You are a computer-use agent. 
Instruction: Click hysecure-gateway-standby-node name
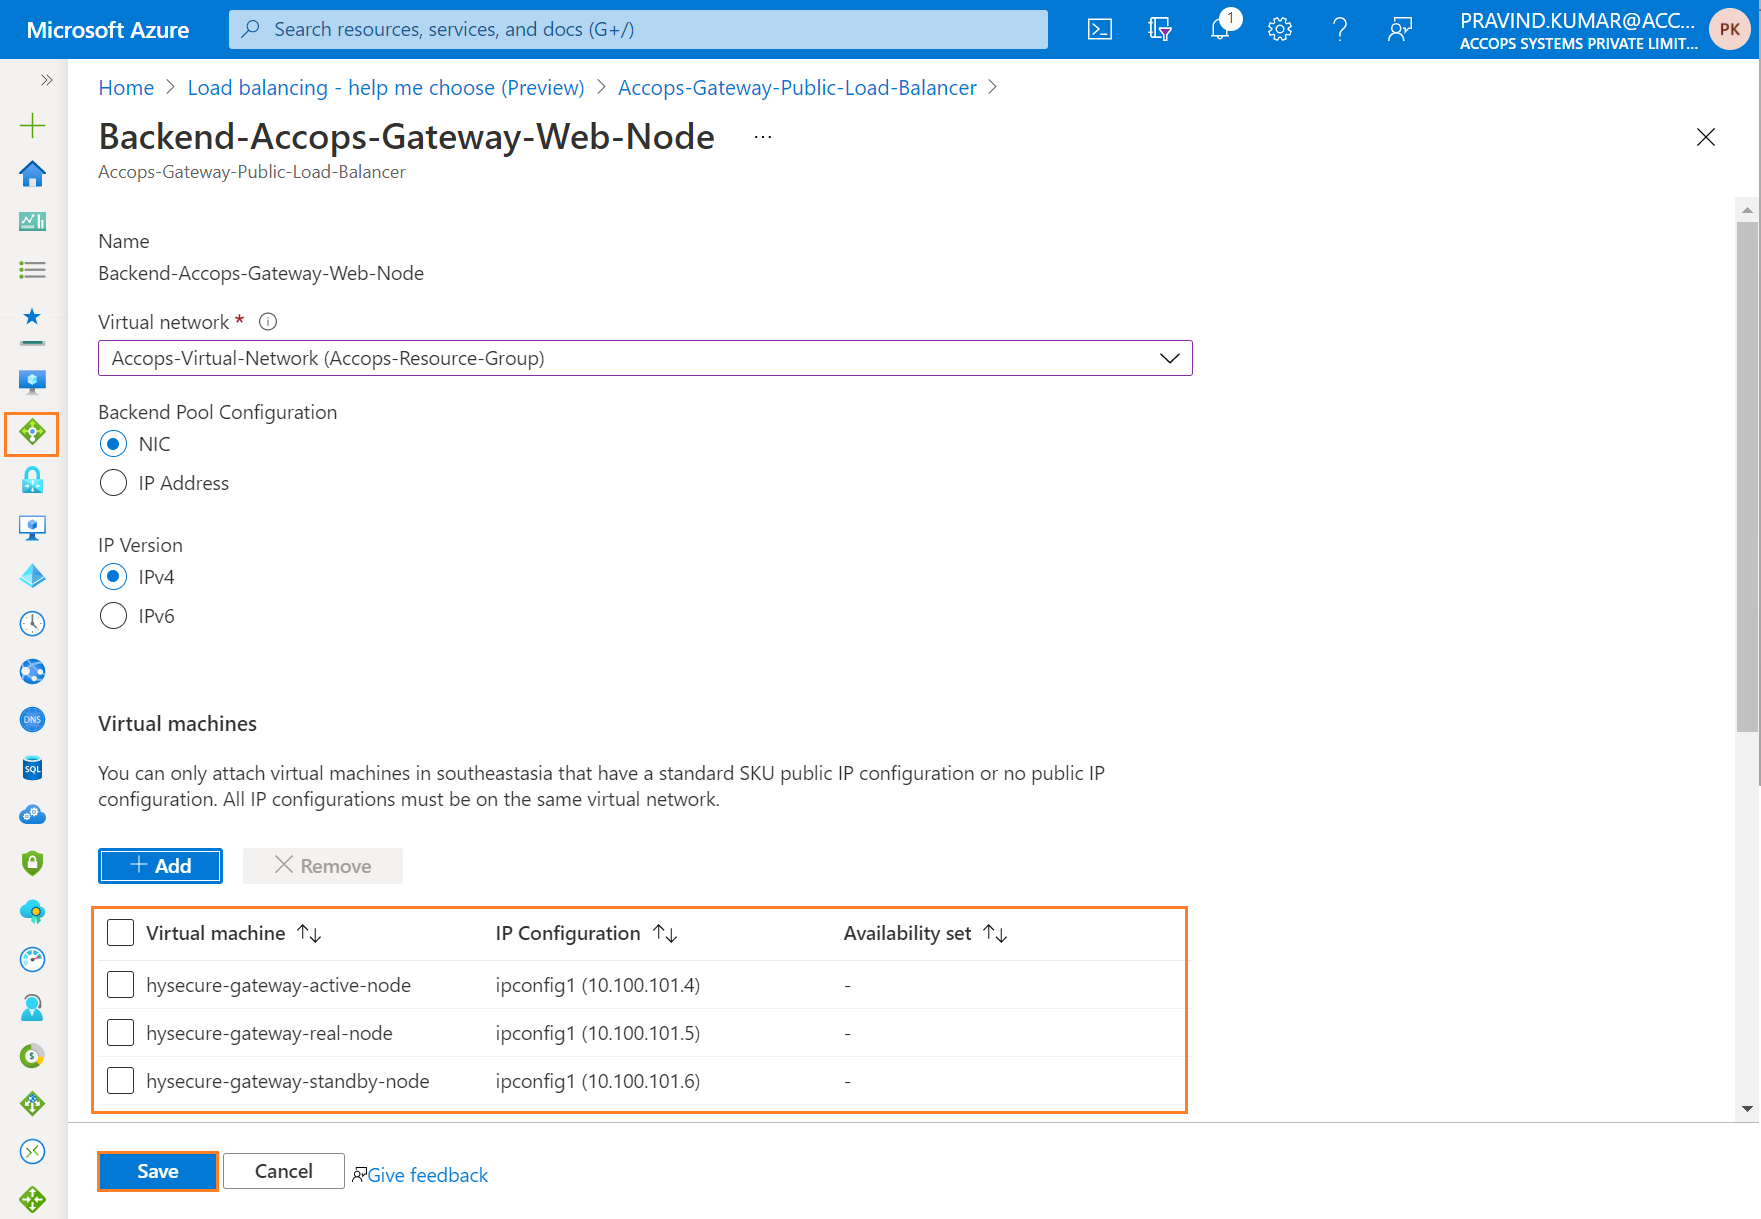tap(288, 1081)
